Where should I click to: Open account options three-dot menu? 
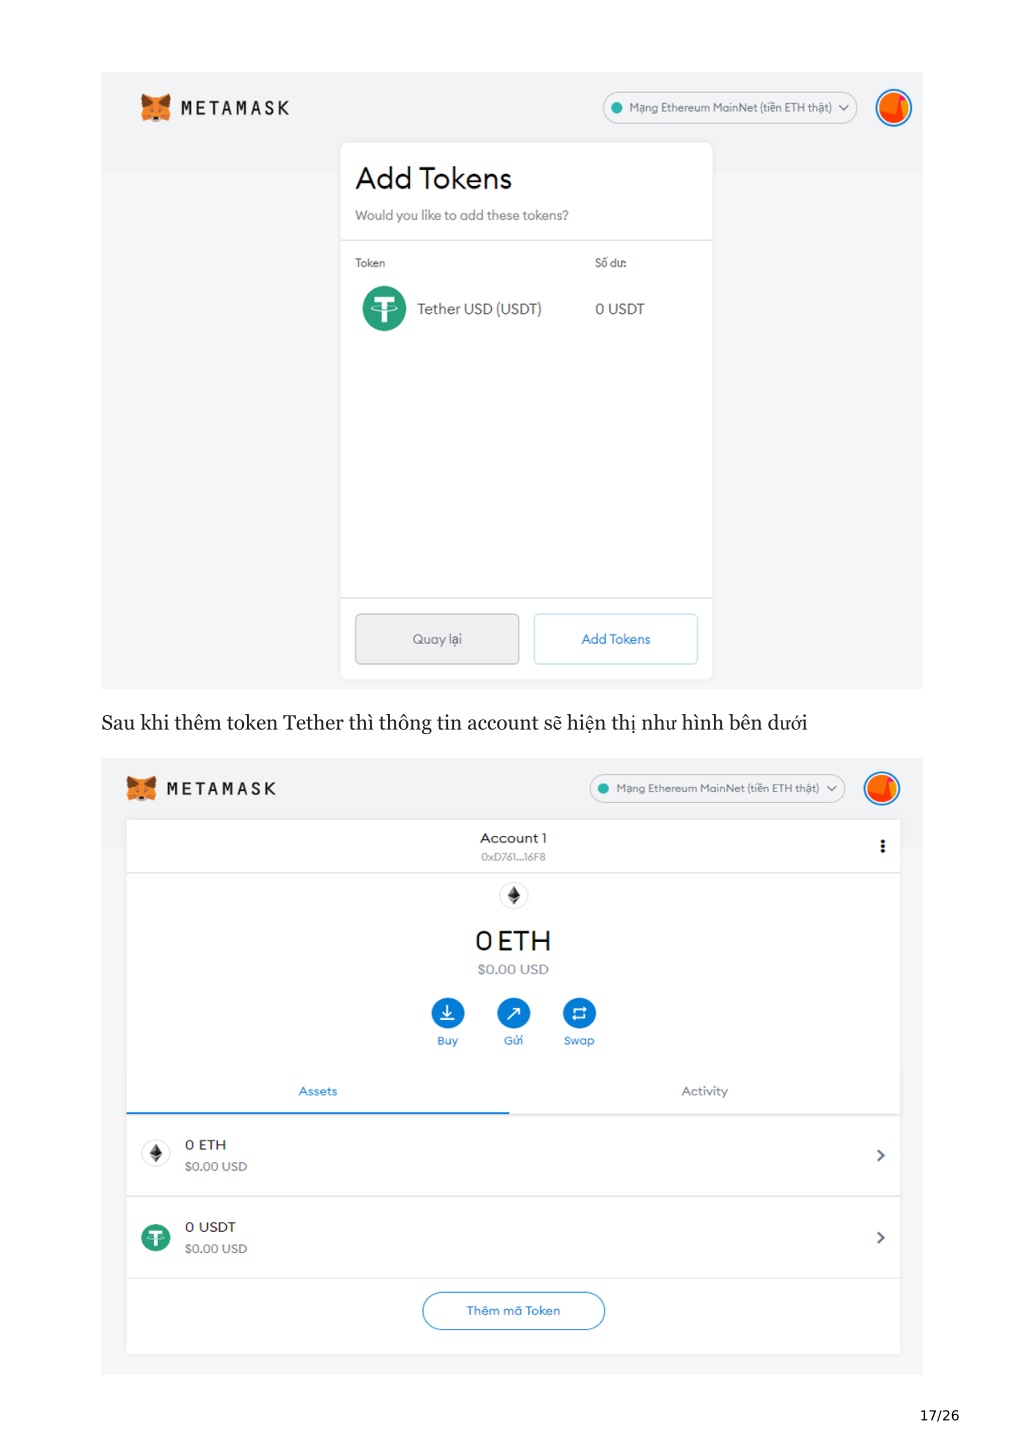(x=882, y=846)
